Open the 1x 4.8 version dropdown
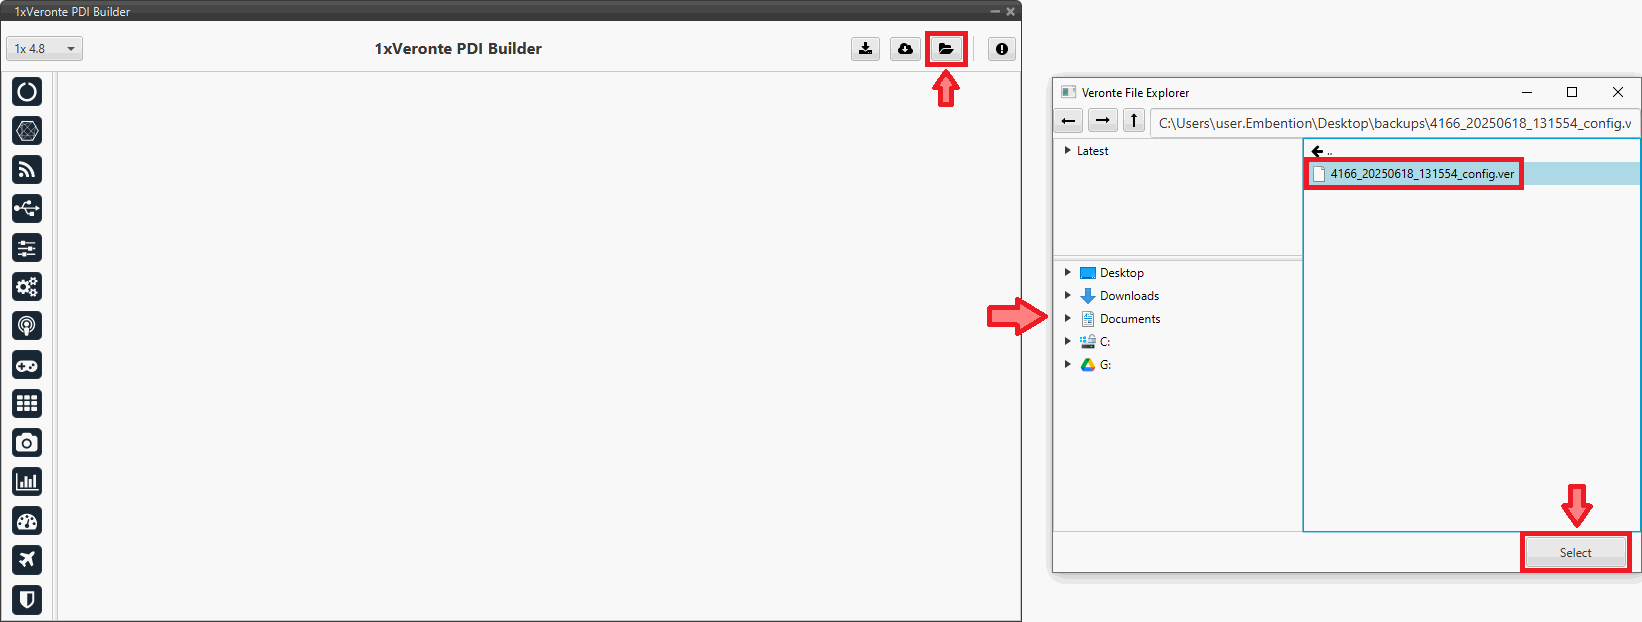Image resolution: width=1642 pixels, height=622 pixels. pos(44,49)
